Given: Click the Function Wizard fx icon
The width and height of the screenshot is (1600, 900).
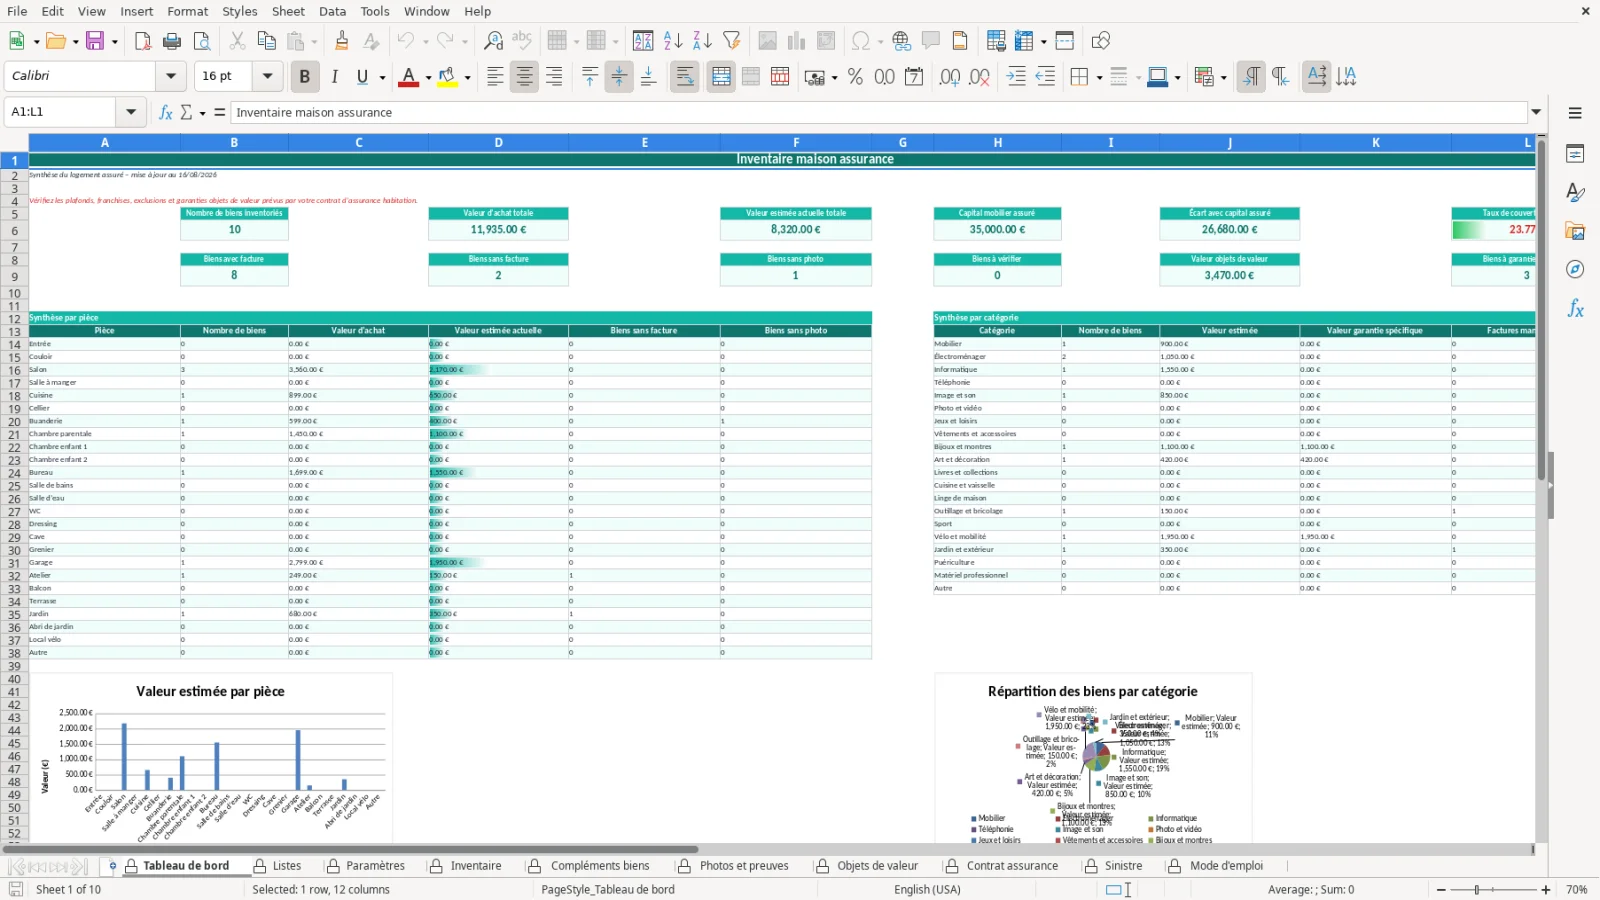Looking at the screenshot, I should pyautogui.click(x=165, y=112).
